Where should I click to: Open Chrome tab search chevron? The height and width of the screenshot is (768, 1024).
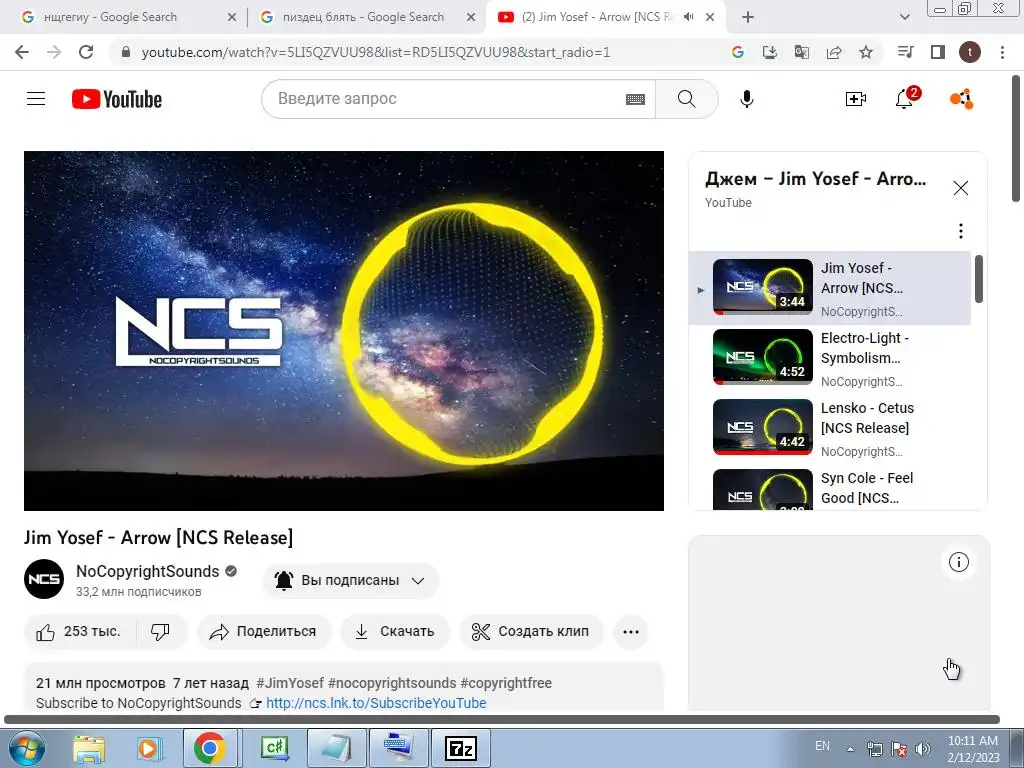(904, 17)
